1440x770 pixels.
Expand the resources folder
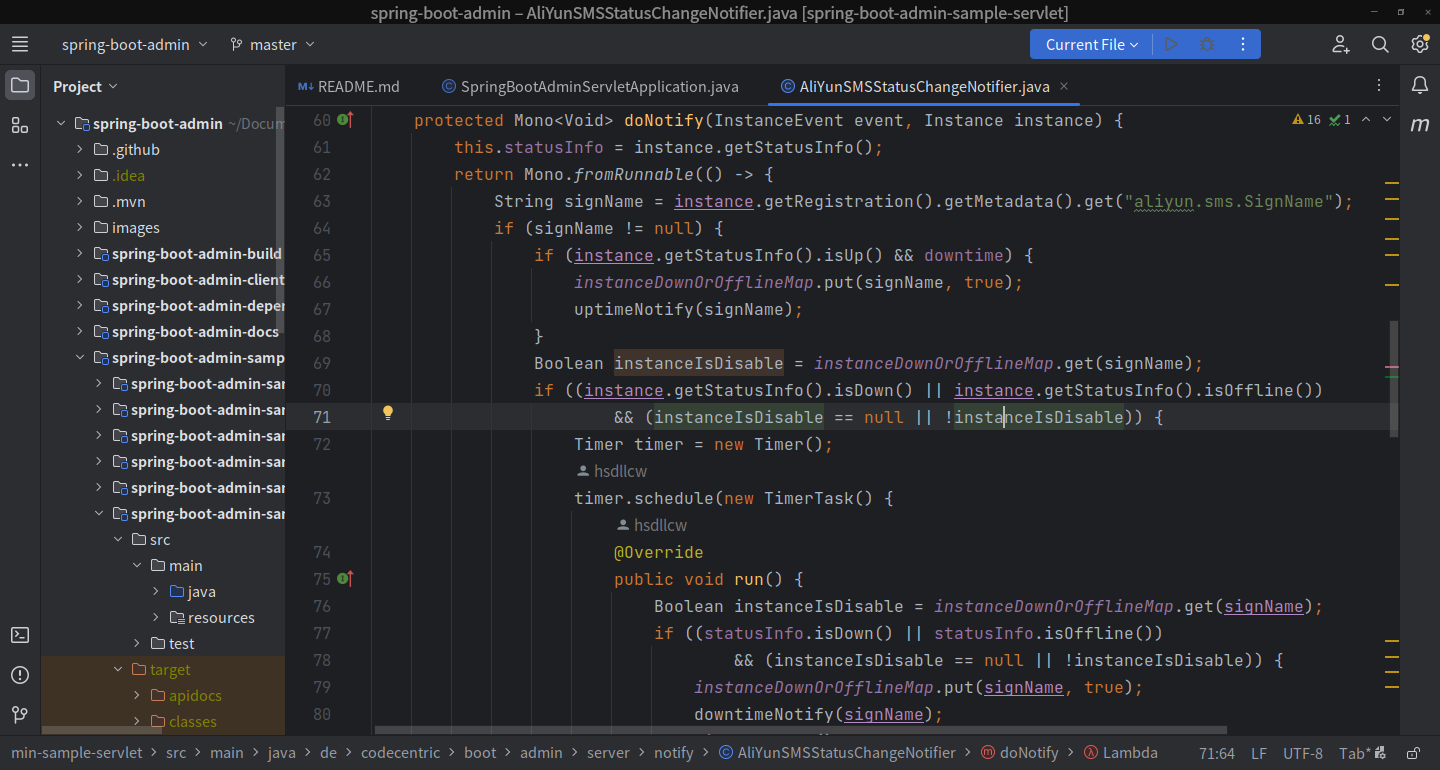(x=156, y=618)
